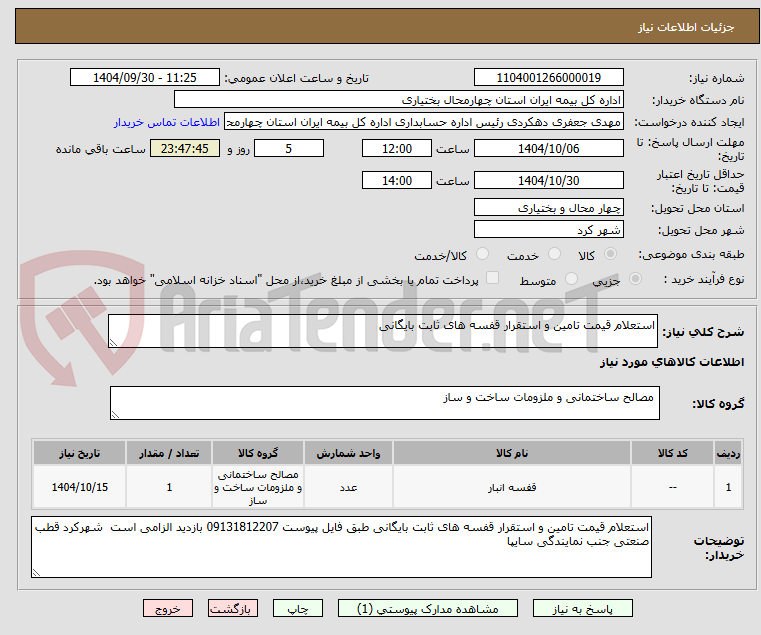761x635 pixels.
Task: Click the resize handle of گروه کالا box
Action: 115,415
